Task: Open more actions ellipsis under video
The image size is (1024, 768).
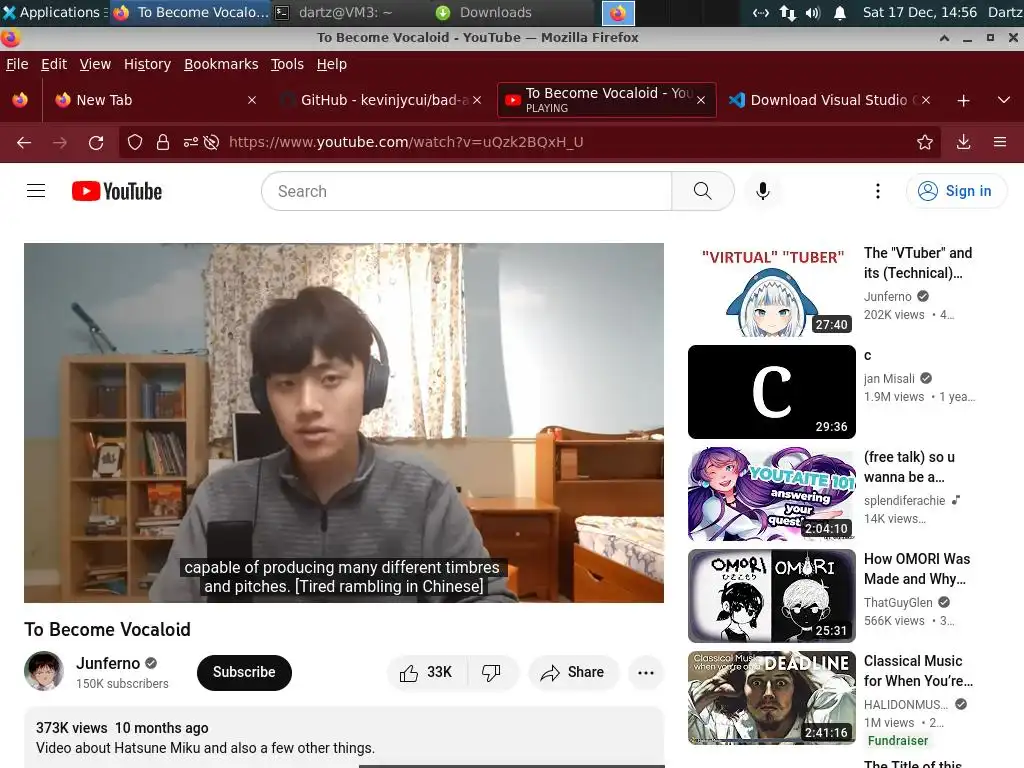Action: (x=646, y=673)
